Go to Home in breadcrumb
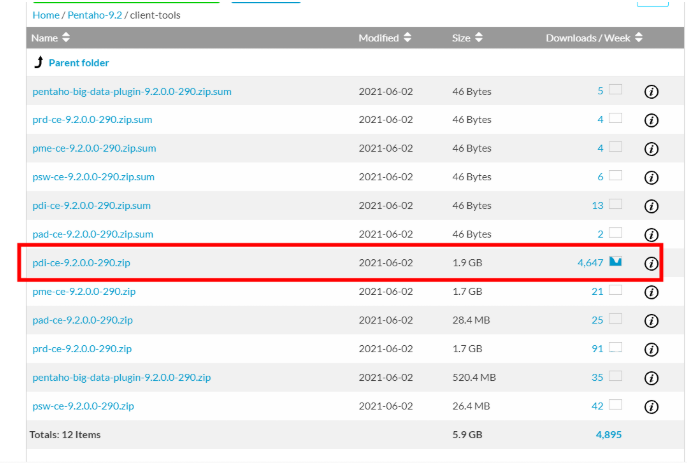Viewport: 687px width, 469px height. [x=46, y=15]
